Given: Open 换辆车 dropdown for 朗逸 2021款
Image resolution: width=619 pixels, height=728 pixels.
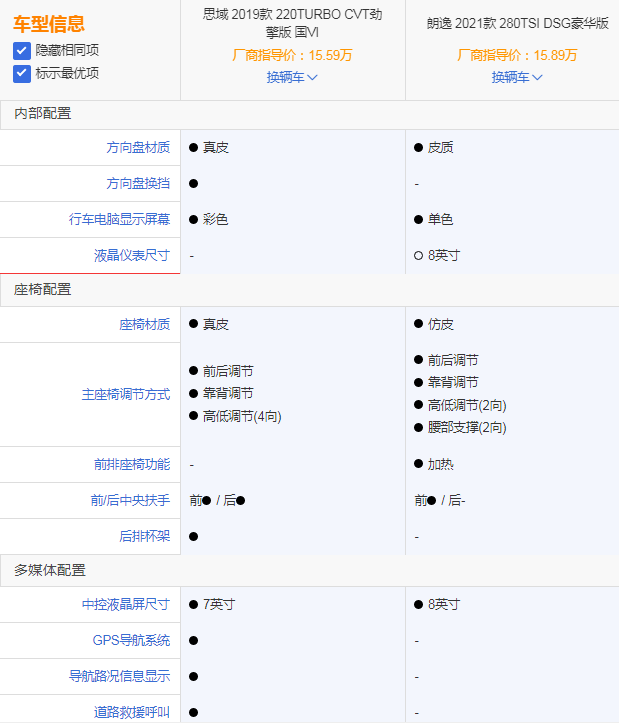Looking at the screenshot, I should (x=517, y=77).
